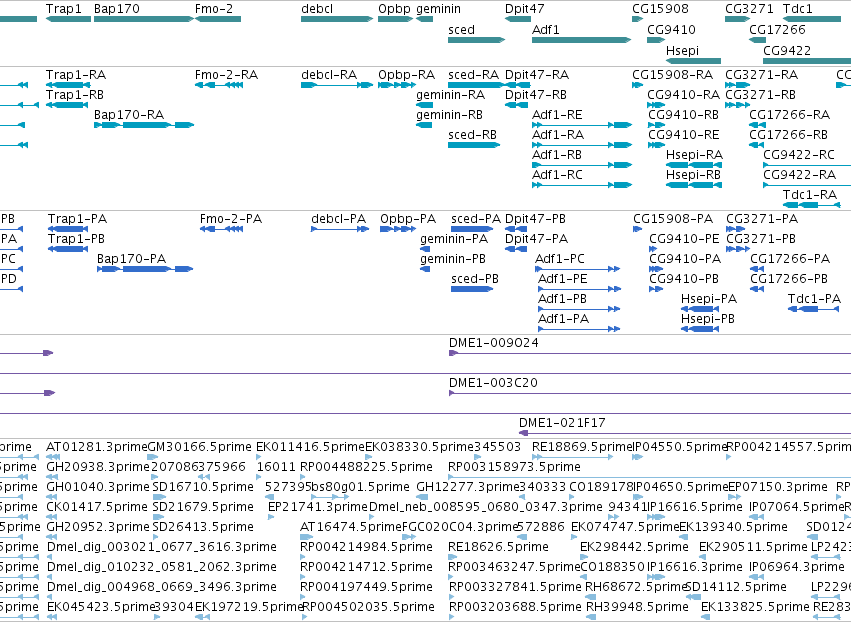This screenshot has height=622, width=851.
Task: Select transcript Adf1-RC
Action: pyautogui.click(x=557, y=175)
